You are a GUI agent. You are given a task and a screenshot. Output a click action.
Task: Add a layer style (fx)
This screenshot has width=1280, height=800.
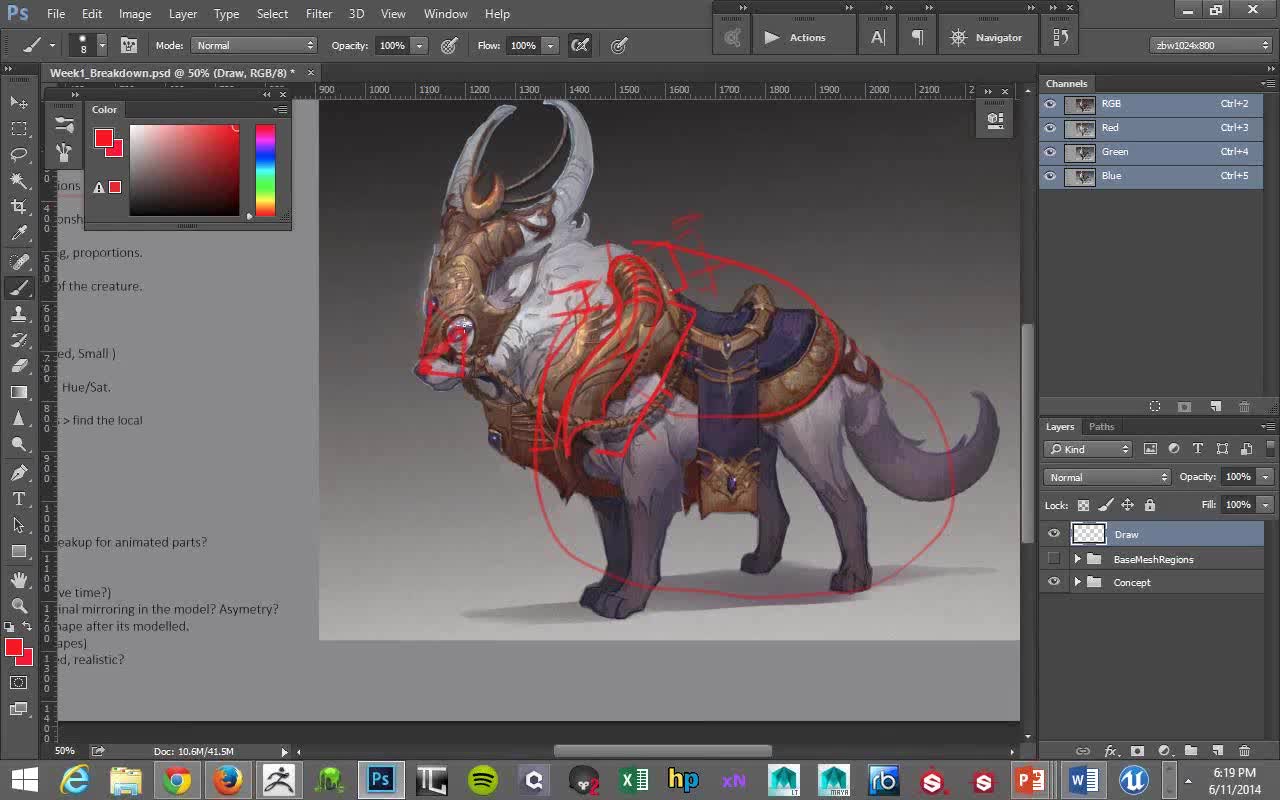[1111, 751]
